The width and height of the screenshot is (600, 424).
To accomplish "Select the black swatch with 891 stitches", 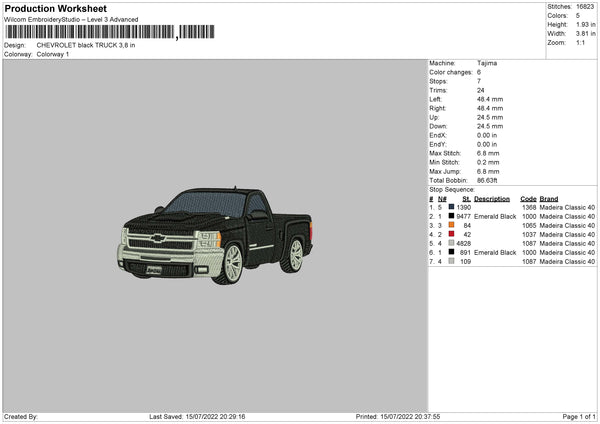I will click(452, 253).
